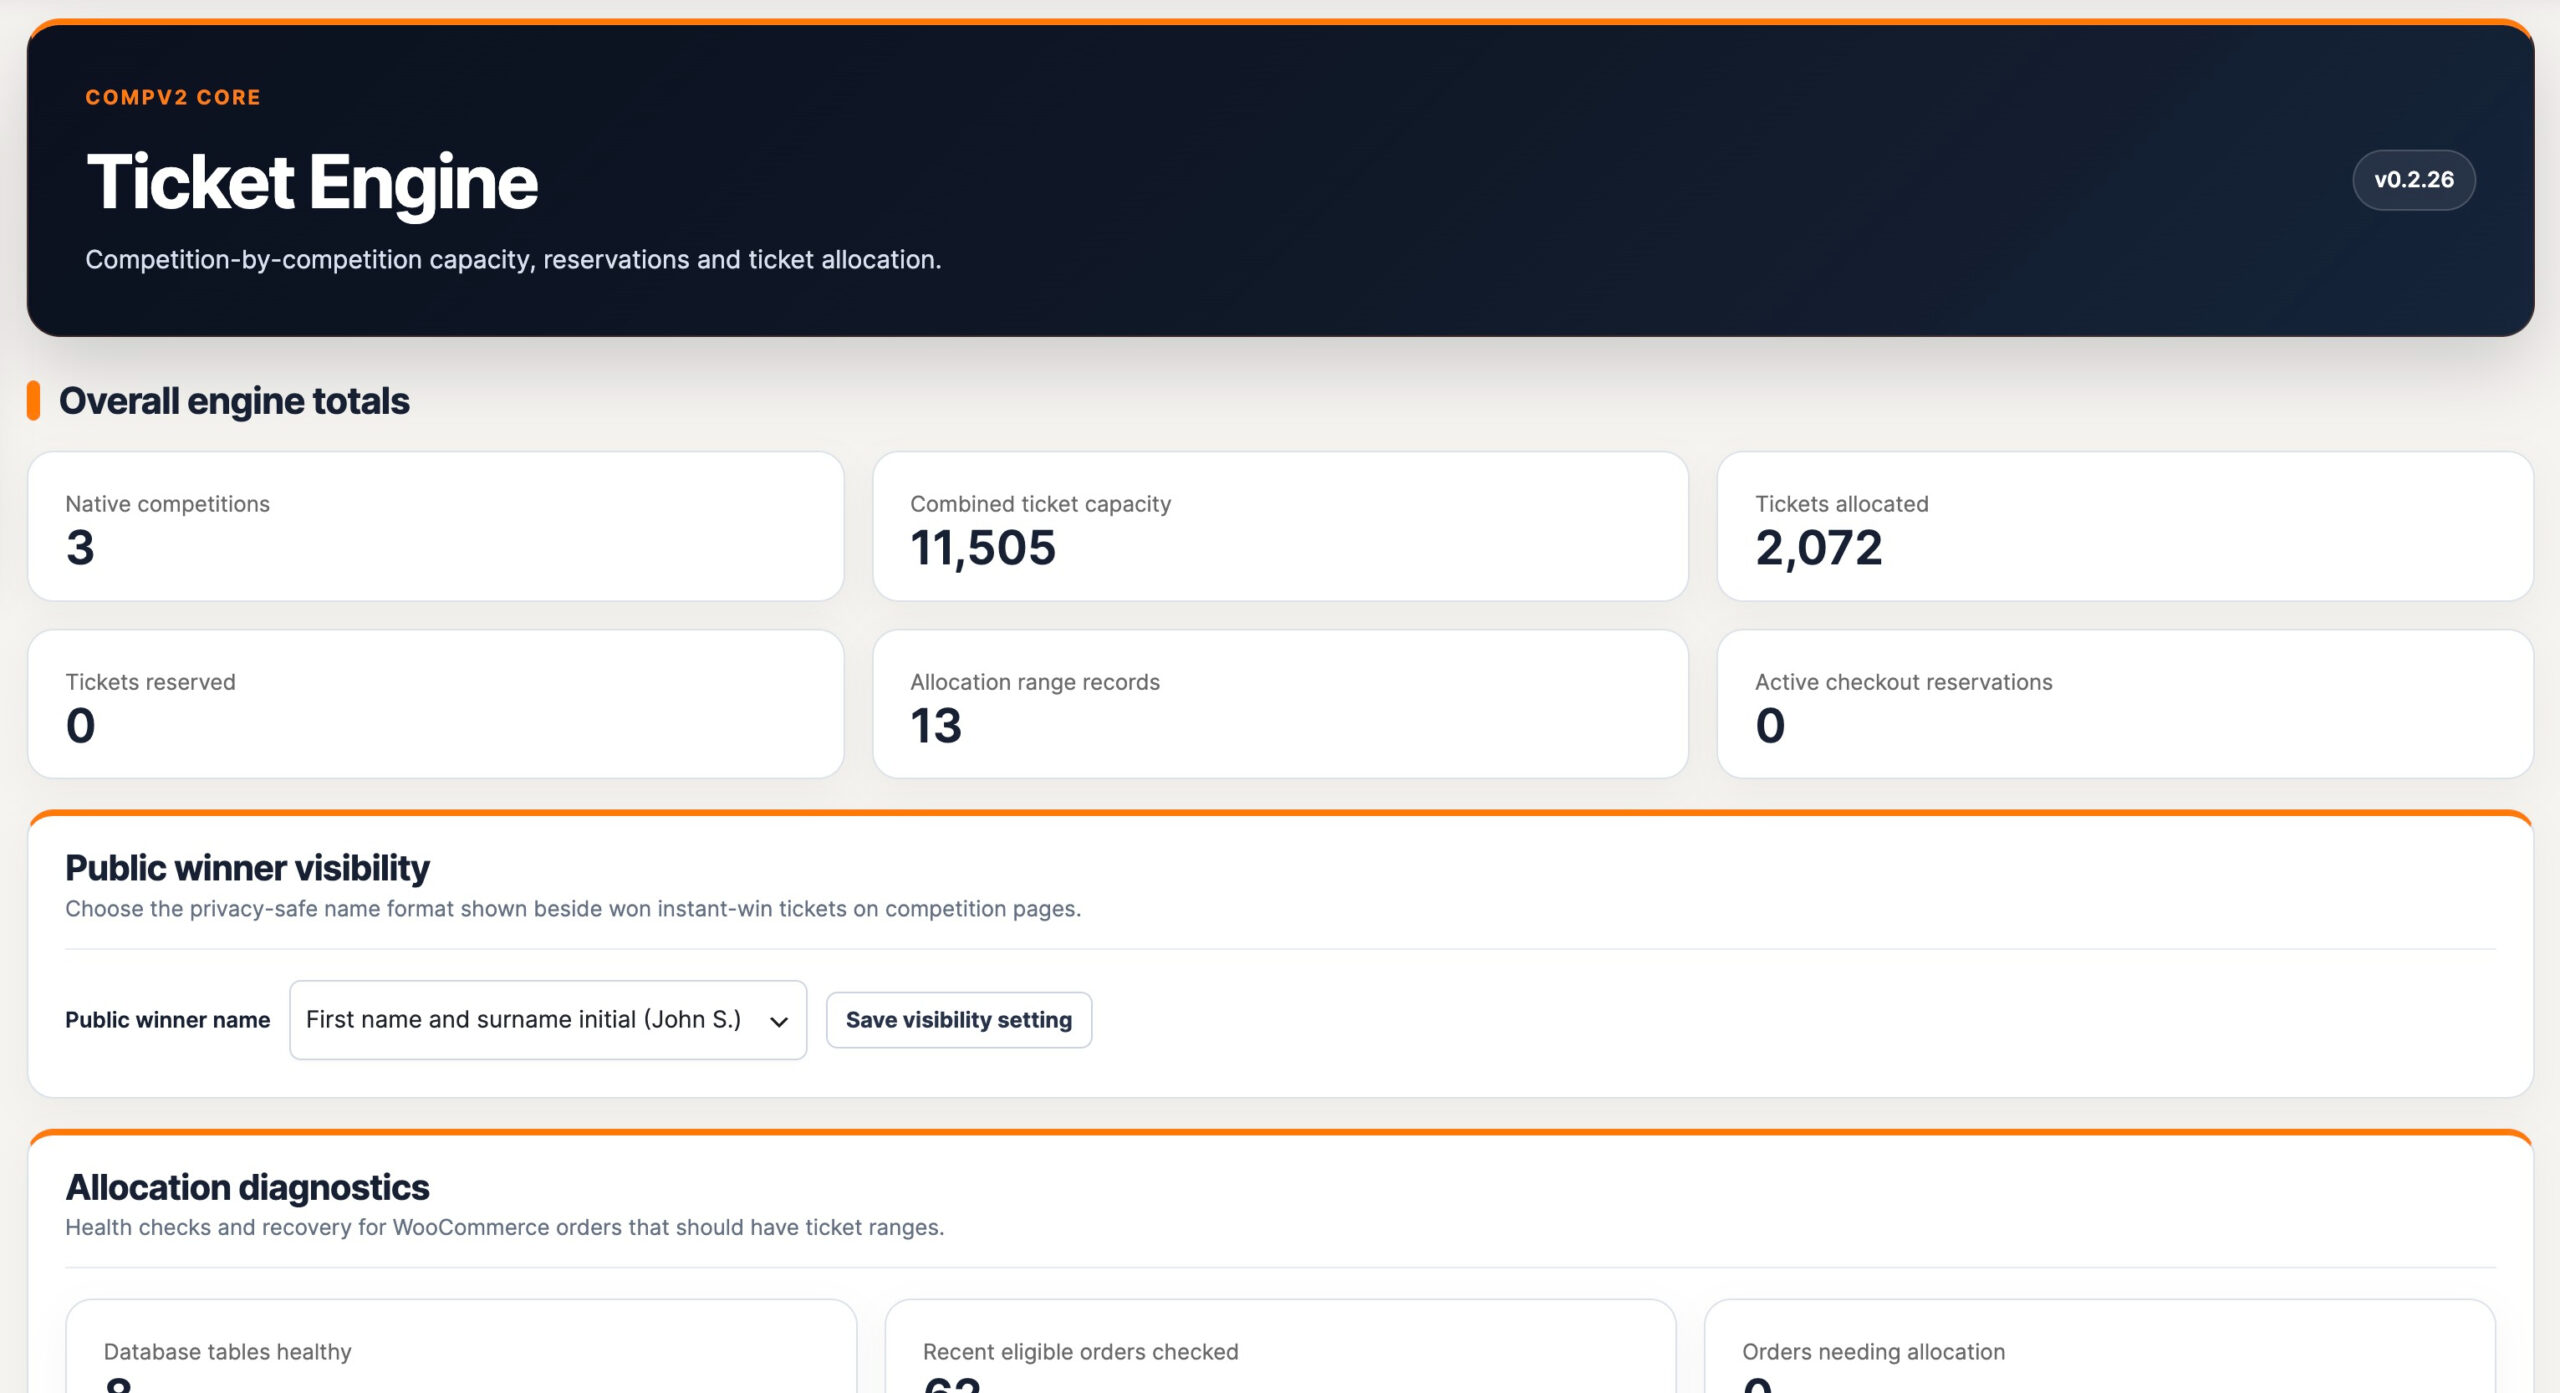
Task: Select the Native competitions card
Action: pos(436,526)
